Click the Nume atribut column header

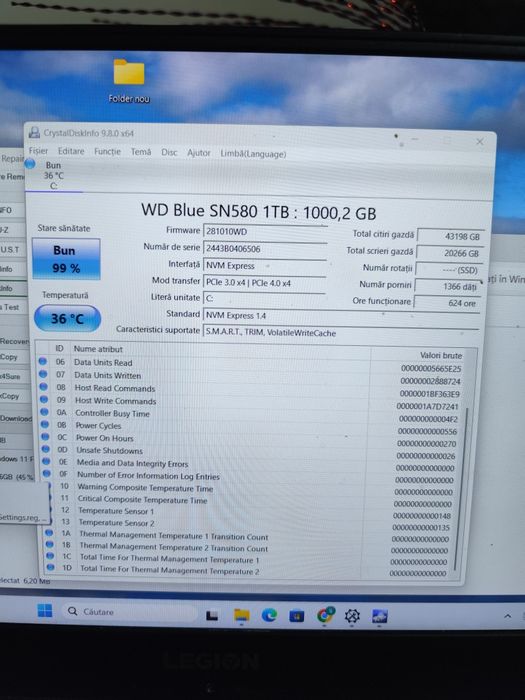click(x=98, y=349)
